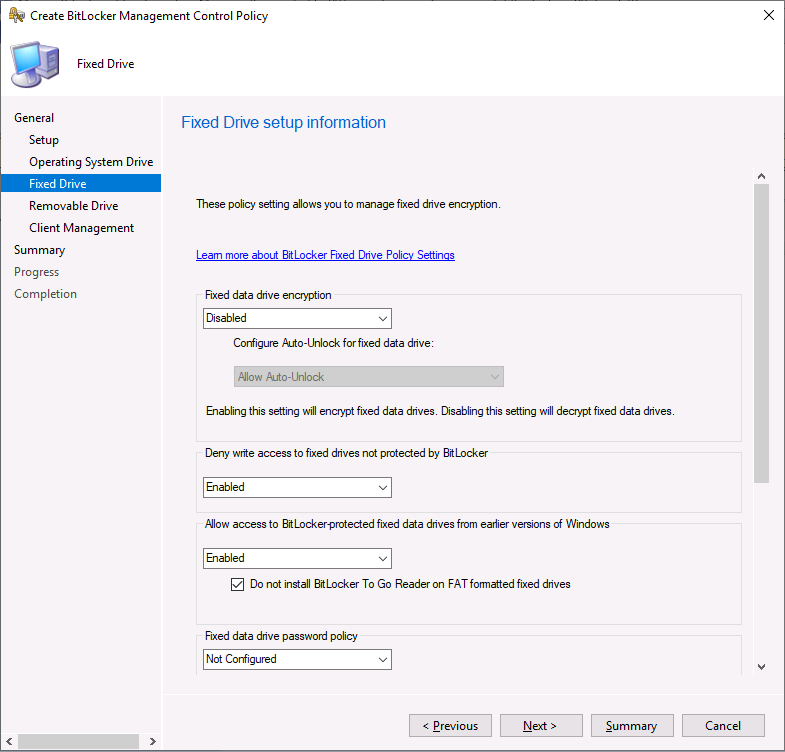Click the sidebar horizontal scrollbar thumb
The image size is (785, 752).
click(79, 741)
